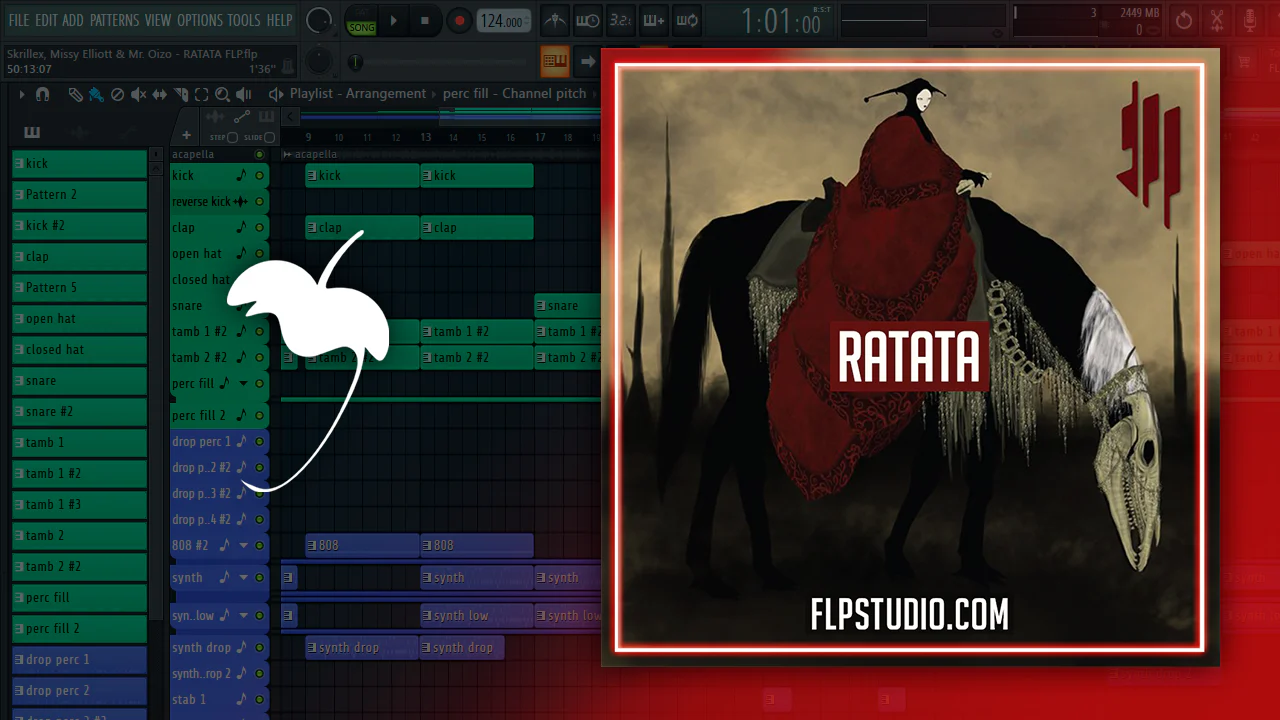Open the PATTERNS menu
Screen dimensions: 1280x720
pyautogui.click(x=114, y=20)
